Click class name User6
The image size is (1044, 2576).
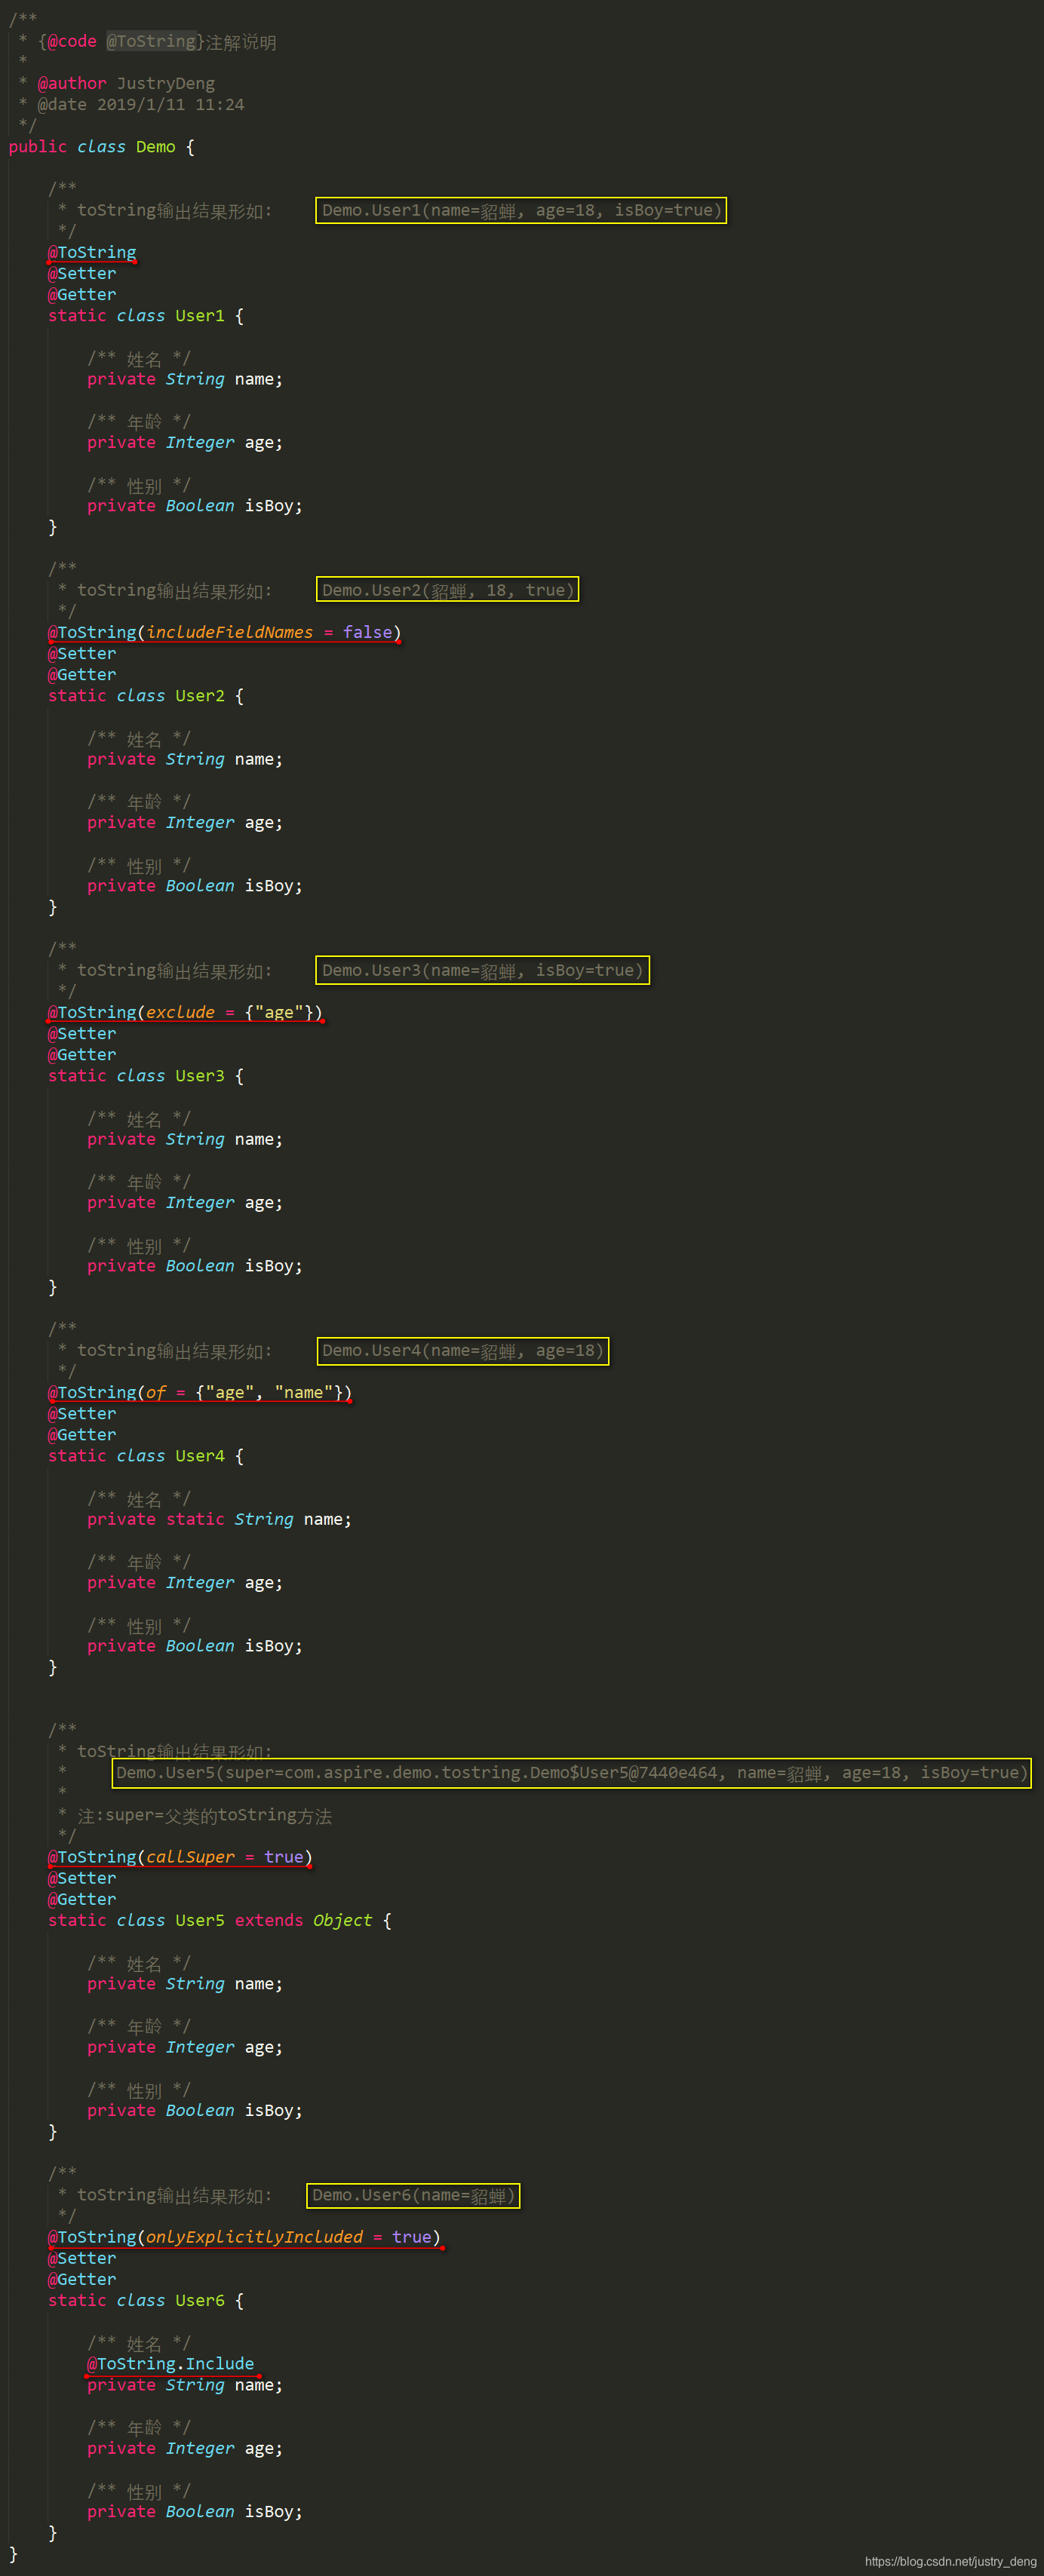click(x=200, y=2300)
